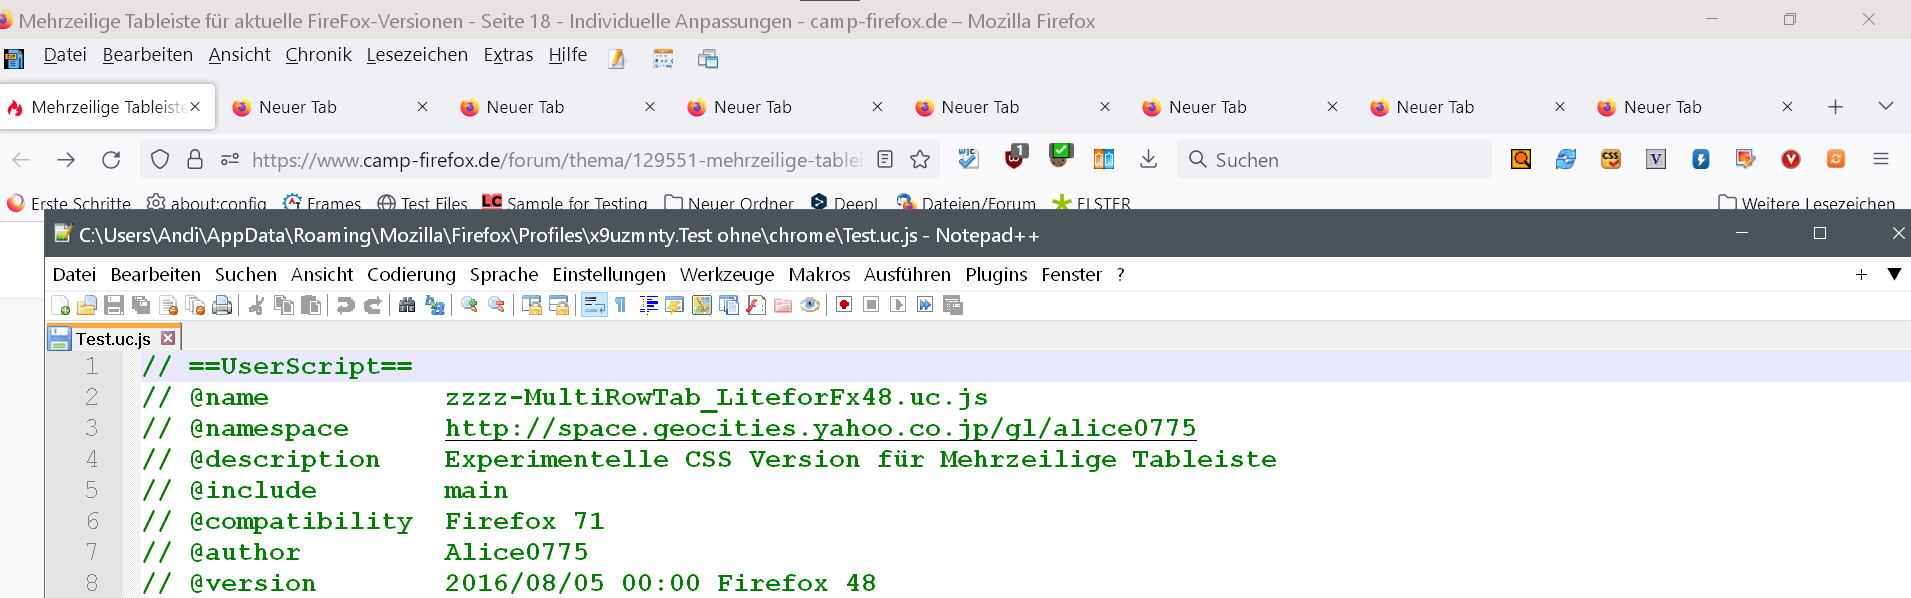Viewport: 1911px width, 598px height.
Task: Bookmark this page with the star icon
Action: (920, 159)
